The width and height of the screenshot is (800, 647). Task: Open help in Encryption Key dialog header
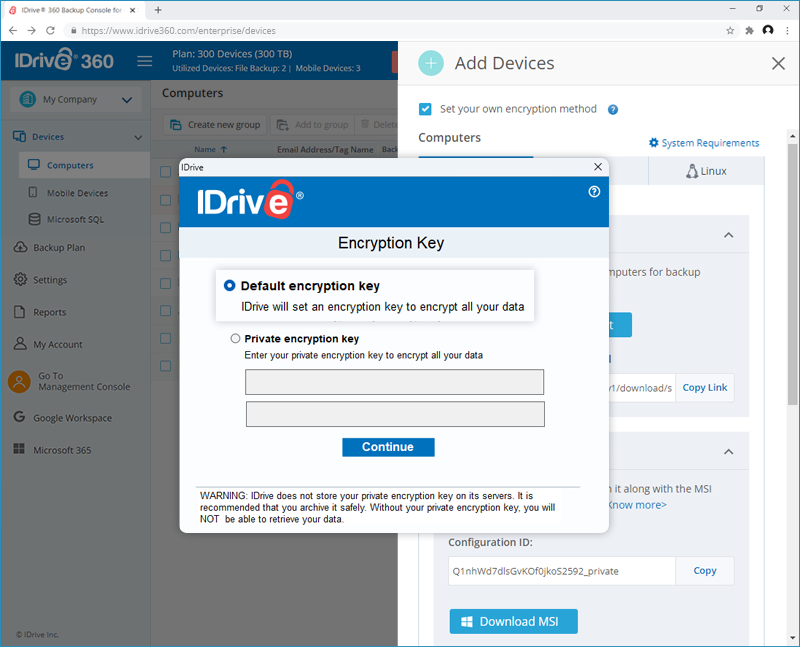tap(594, 191)
